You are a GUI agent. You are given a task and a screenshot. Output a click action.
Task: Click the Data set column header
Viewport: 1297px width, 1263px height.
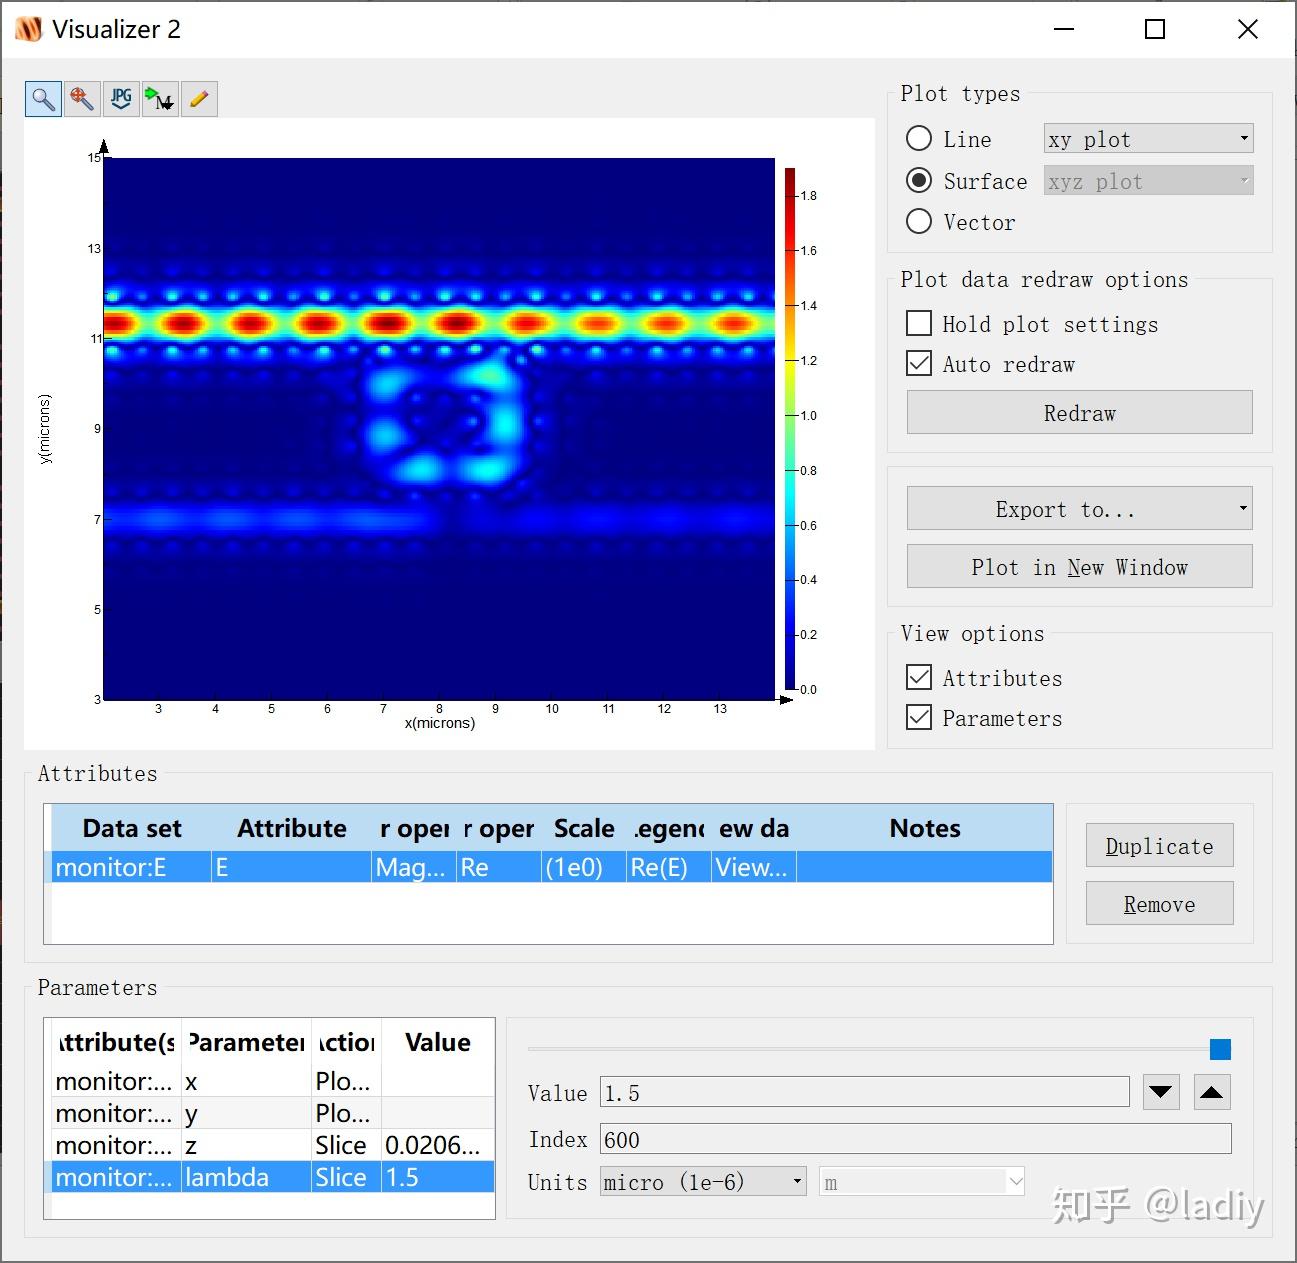pyautogui.click(x=131, y=828)
